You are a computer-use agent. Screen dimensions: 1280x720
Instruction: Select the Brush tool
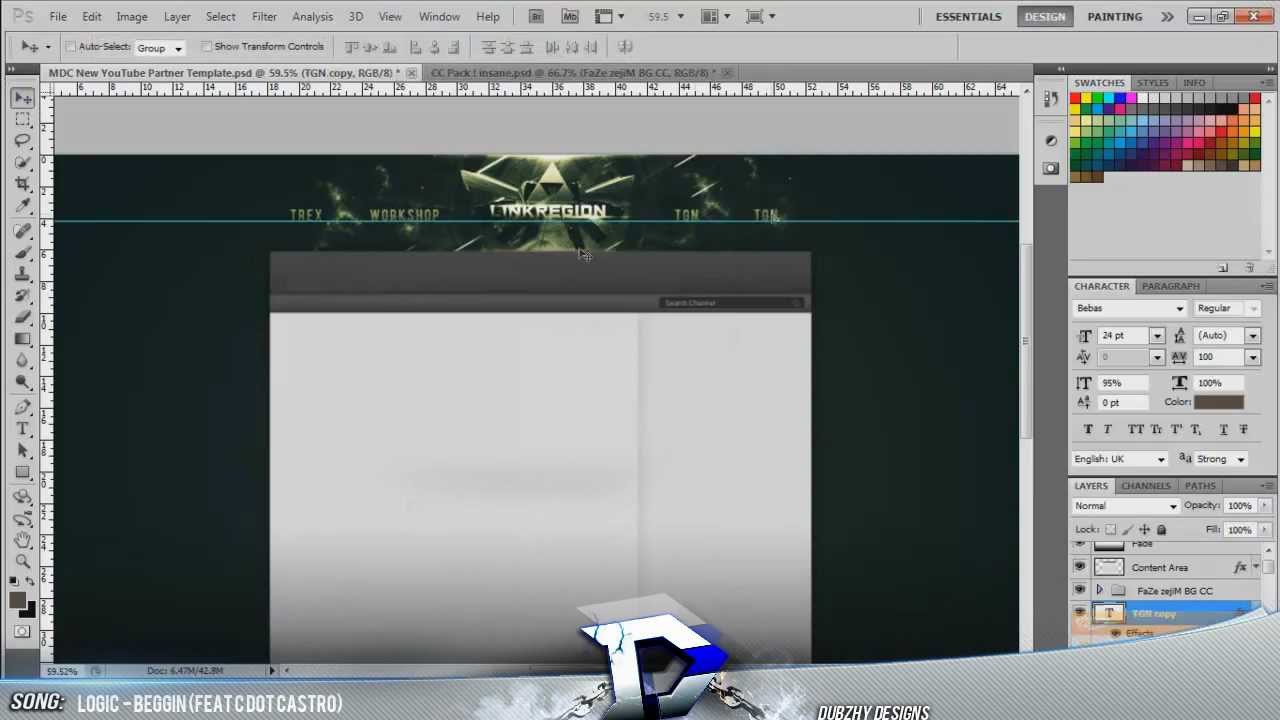[23, 253]
